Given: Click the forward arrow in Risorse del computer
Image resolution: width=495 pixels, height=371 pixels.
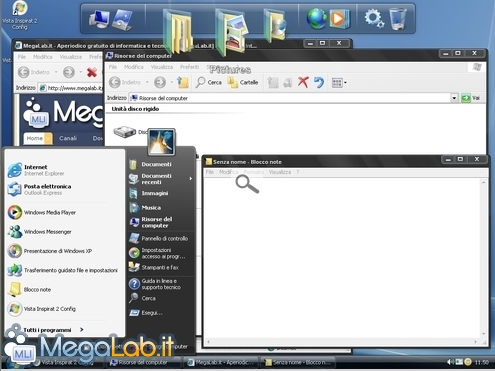Looking at the screenshot, I should [x=160, y=82].
